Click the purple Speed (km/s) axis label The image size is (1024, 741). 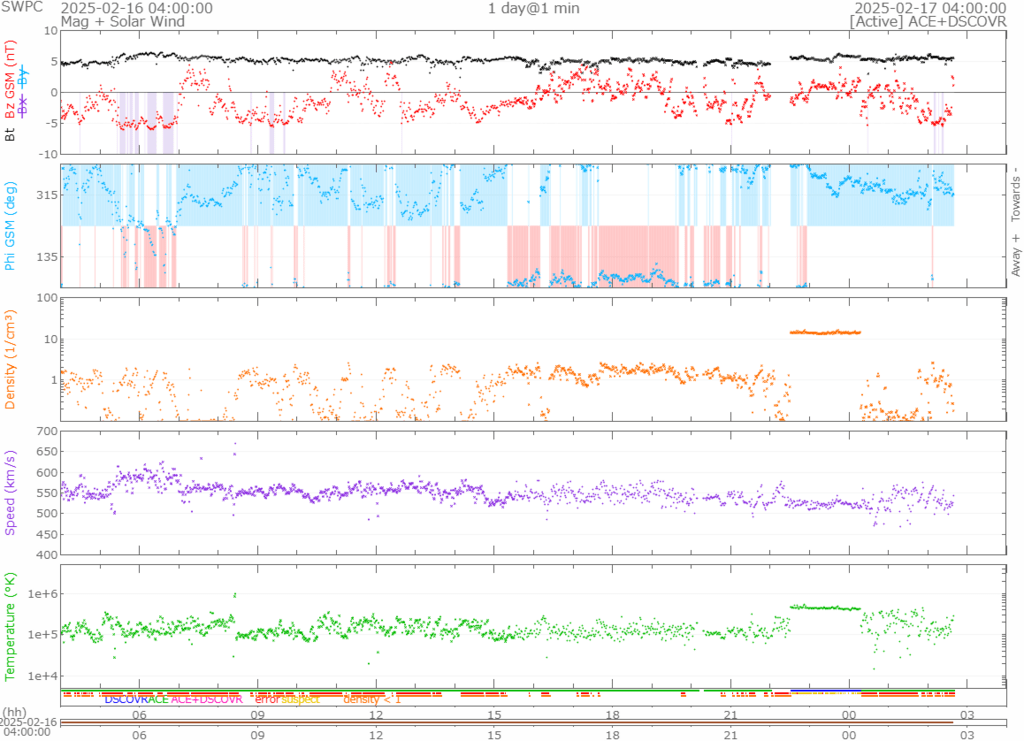[11, 492]
